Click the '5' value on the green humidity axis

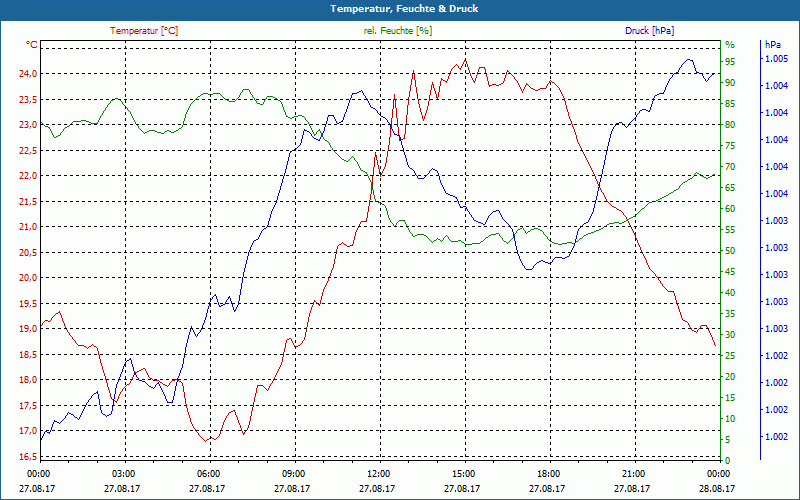728,440
